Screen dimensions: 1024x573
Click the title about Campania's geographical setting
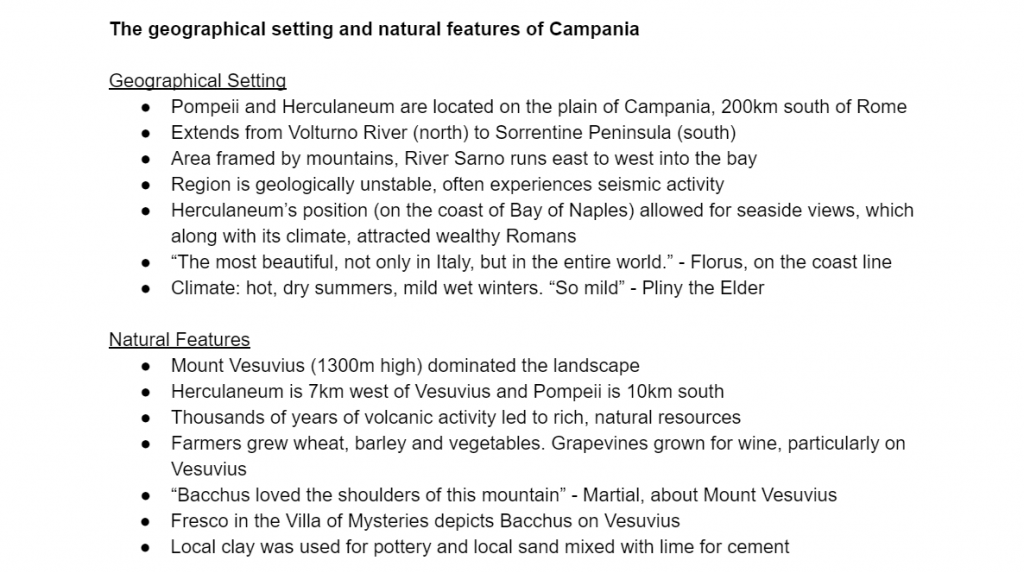pyautogui.click(x=374, y=29)
